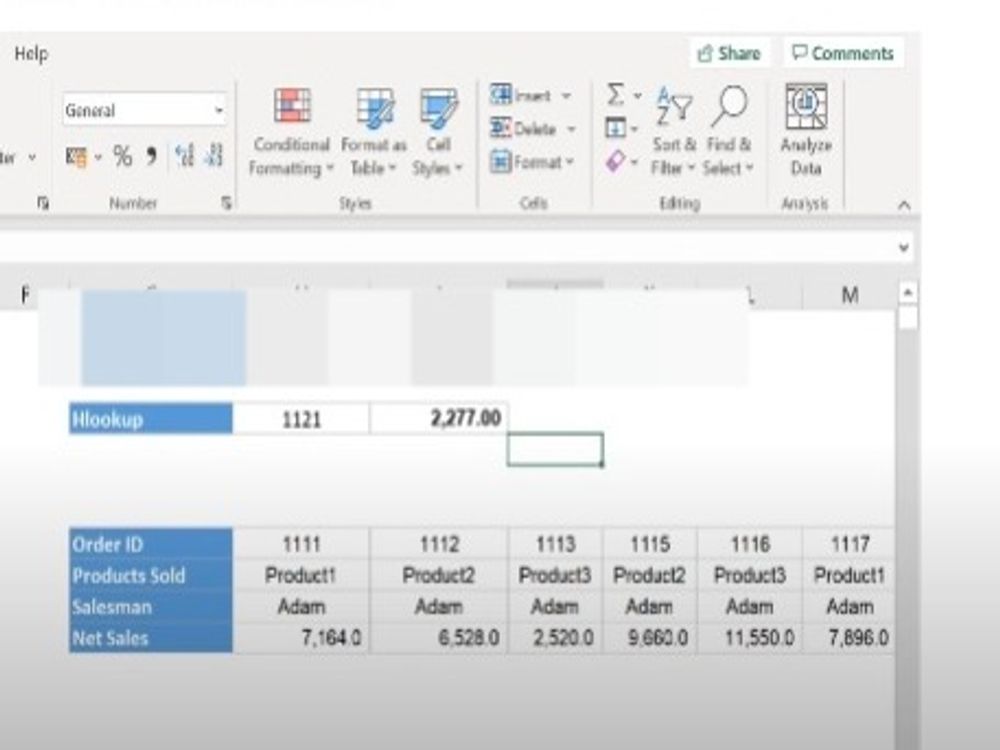Open the Help tab
Viewport: 1000px width, 750px height.
[31, 54]
